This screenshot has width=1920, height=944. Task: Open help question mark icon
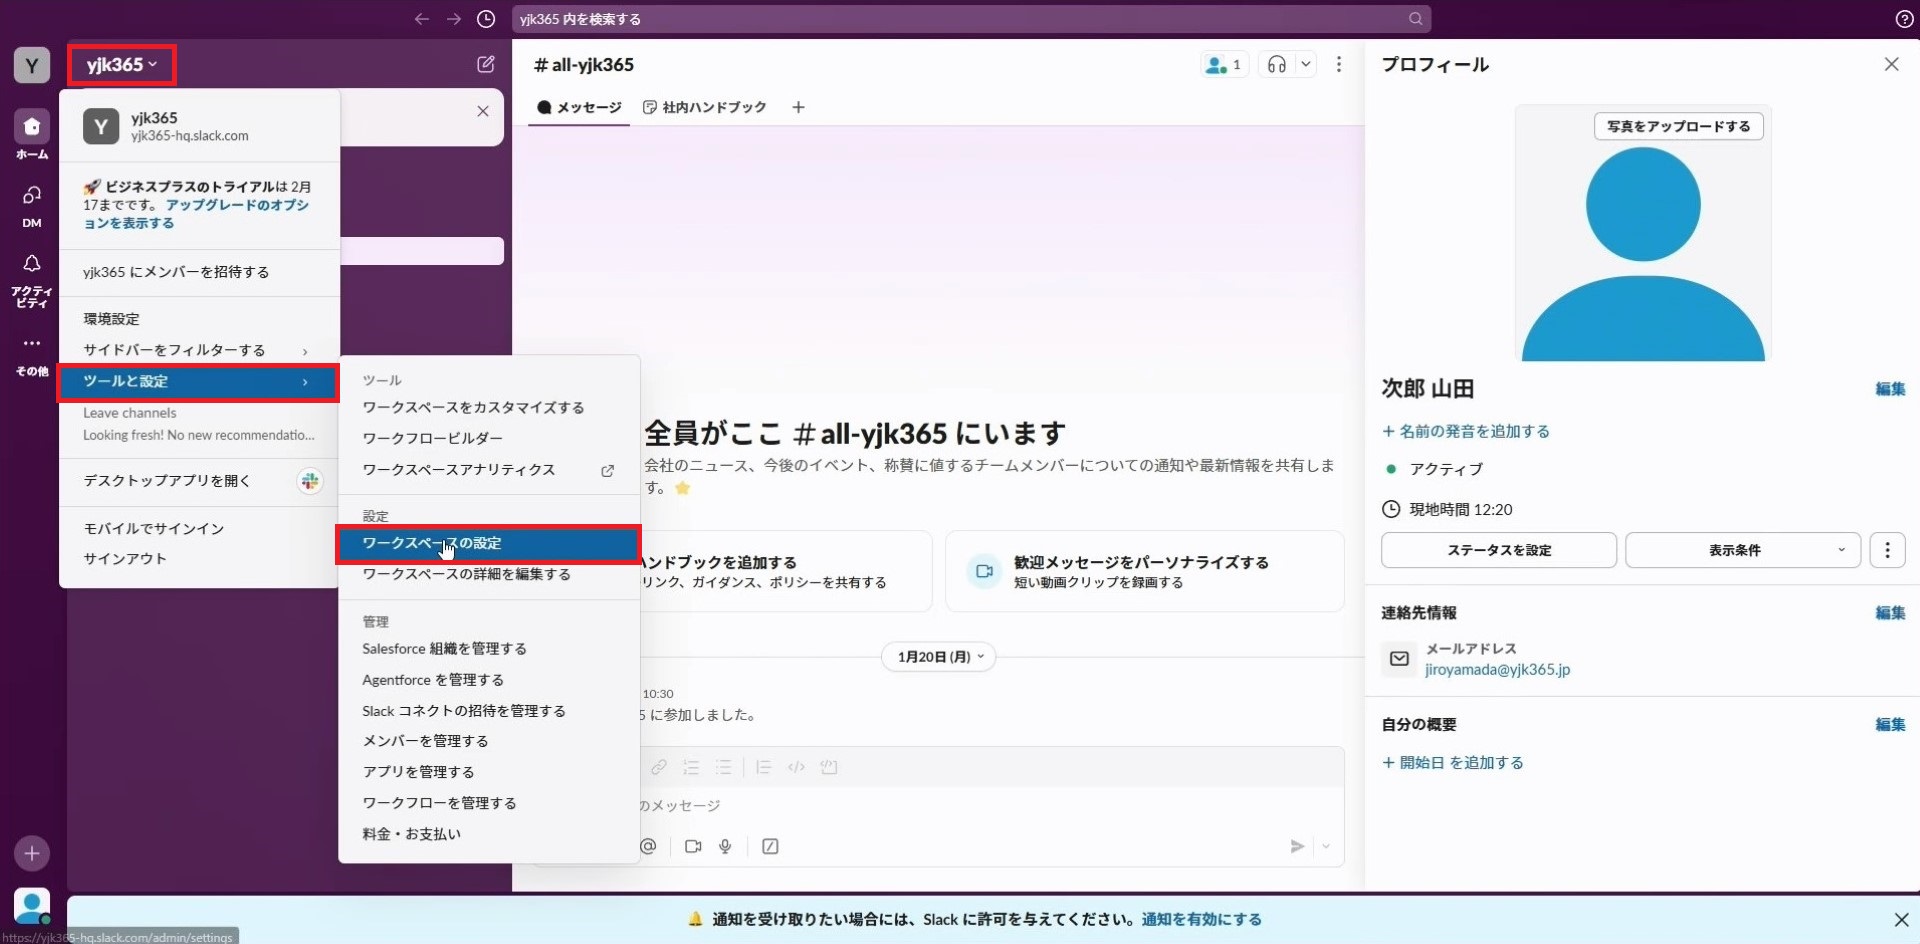pyautogui.click(x=1904, y=19)
